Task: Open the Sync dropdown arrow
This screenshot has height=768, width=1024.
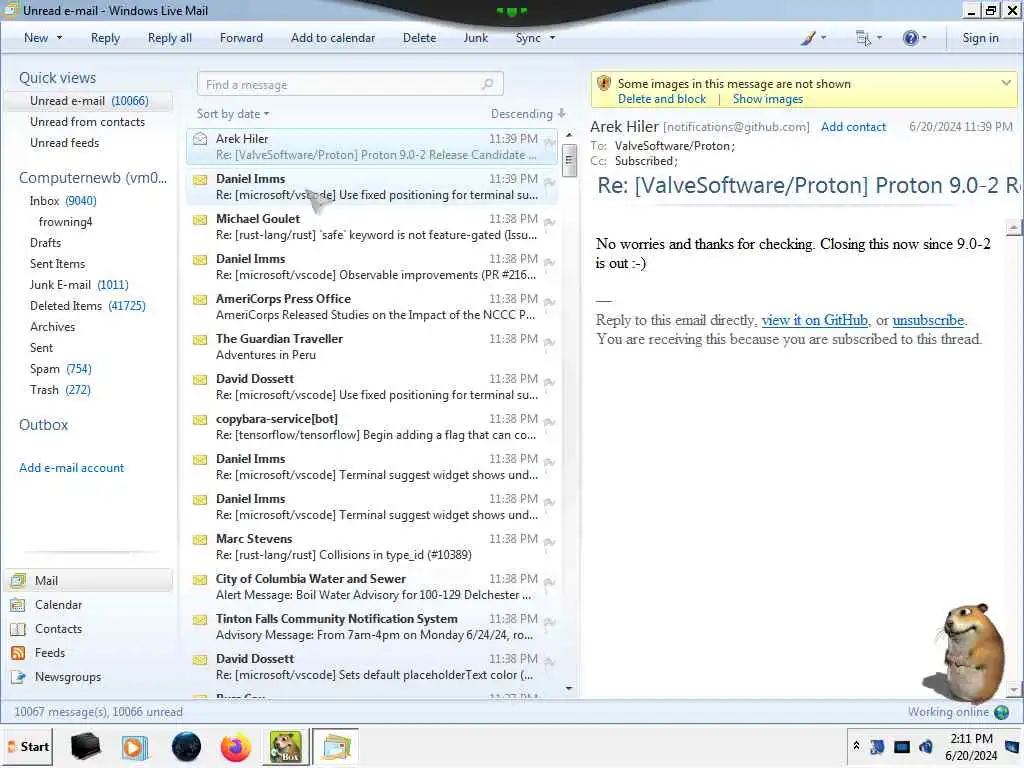Action: tap(552, 38)
